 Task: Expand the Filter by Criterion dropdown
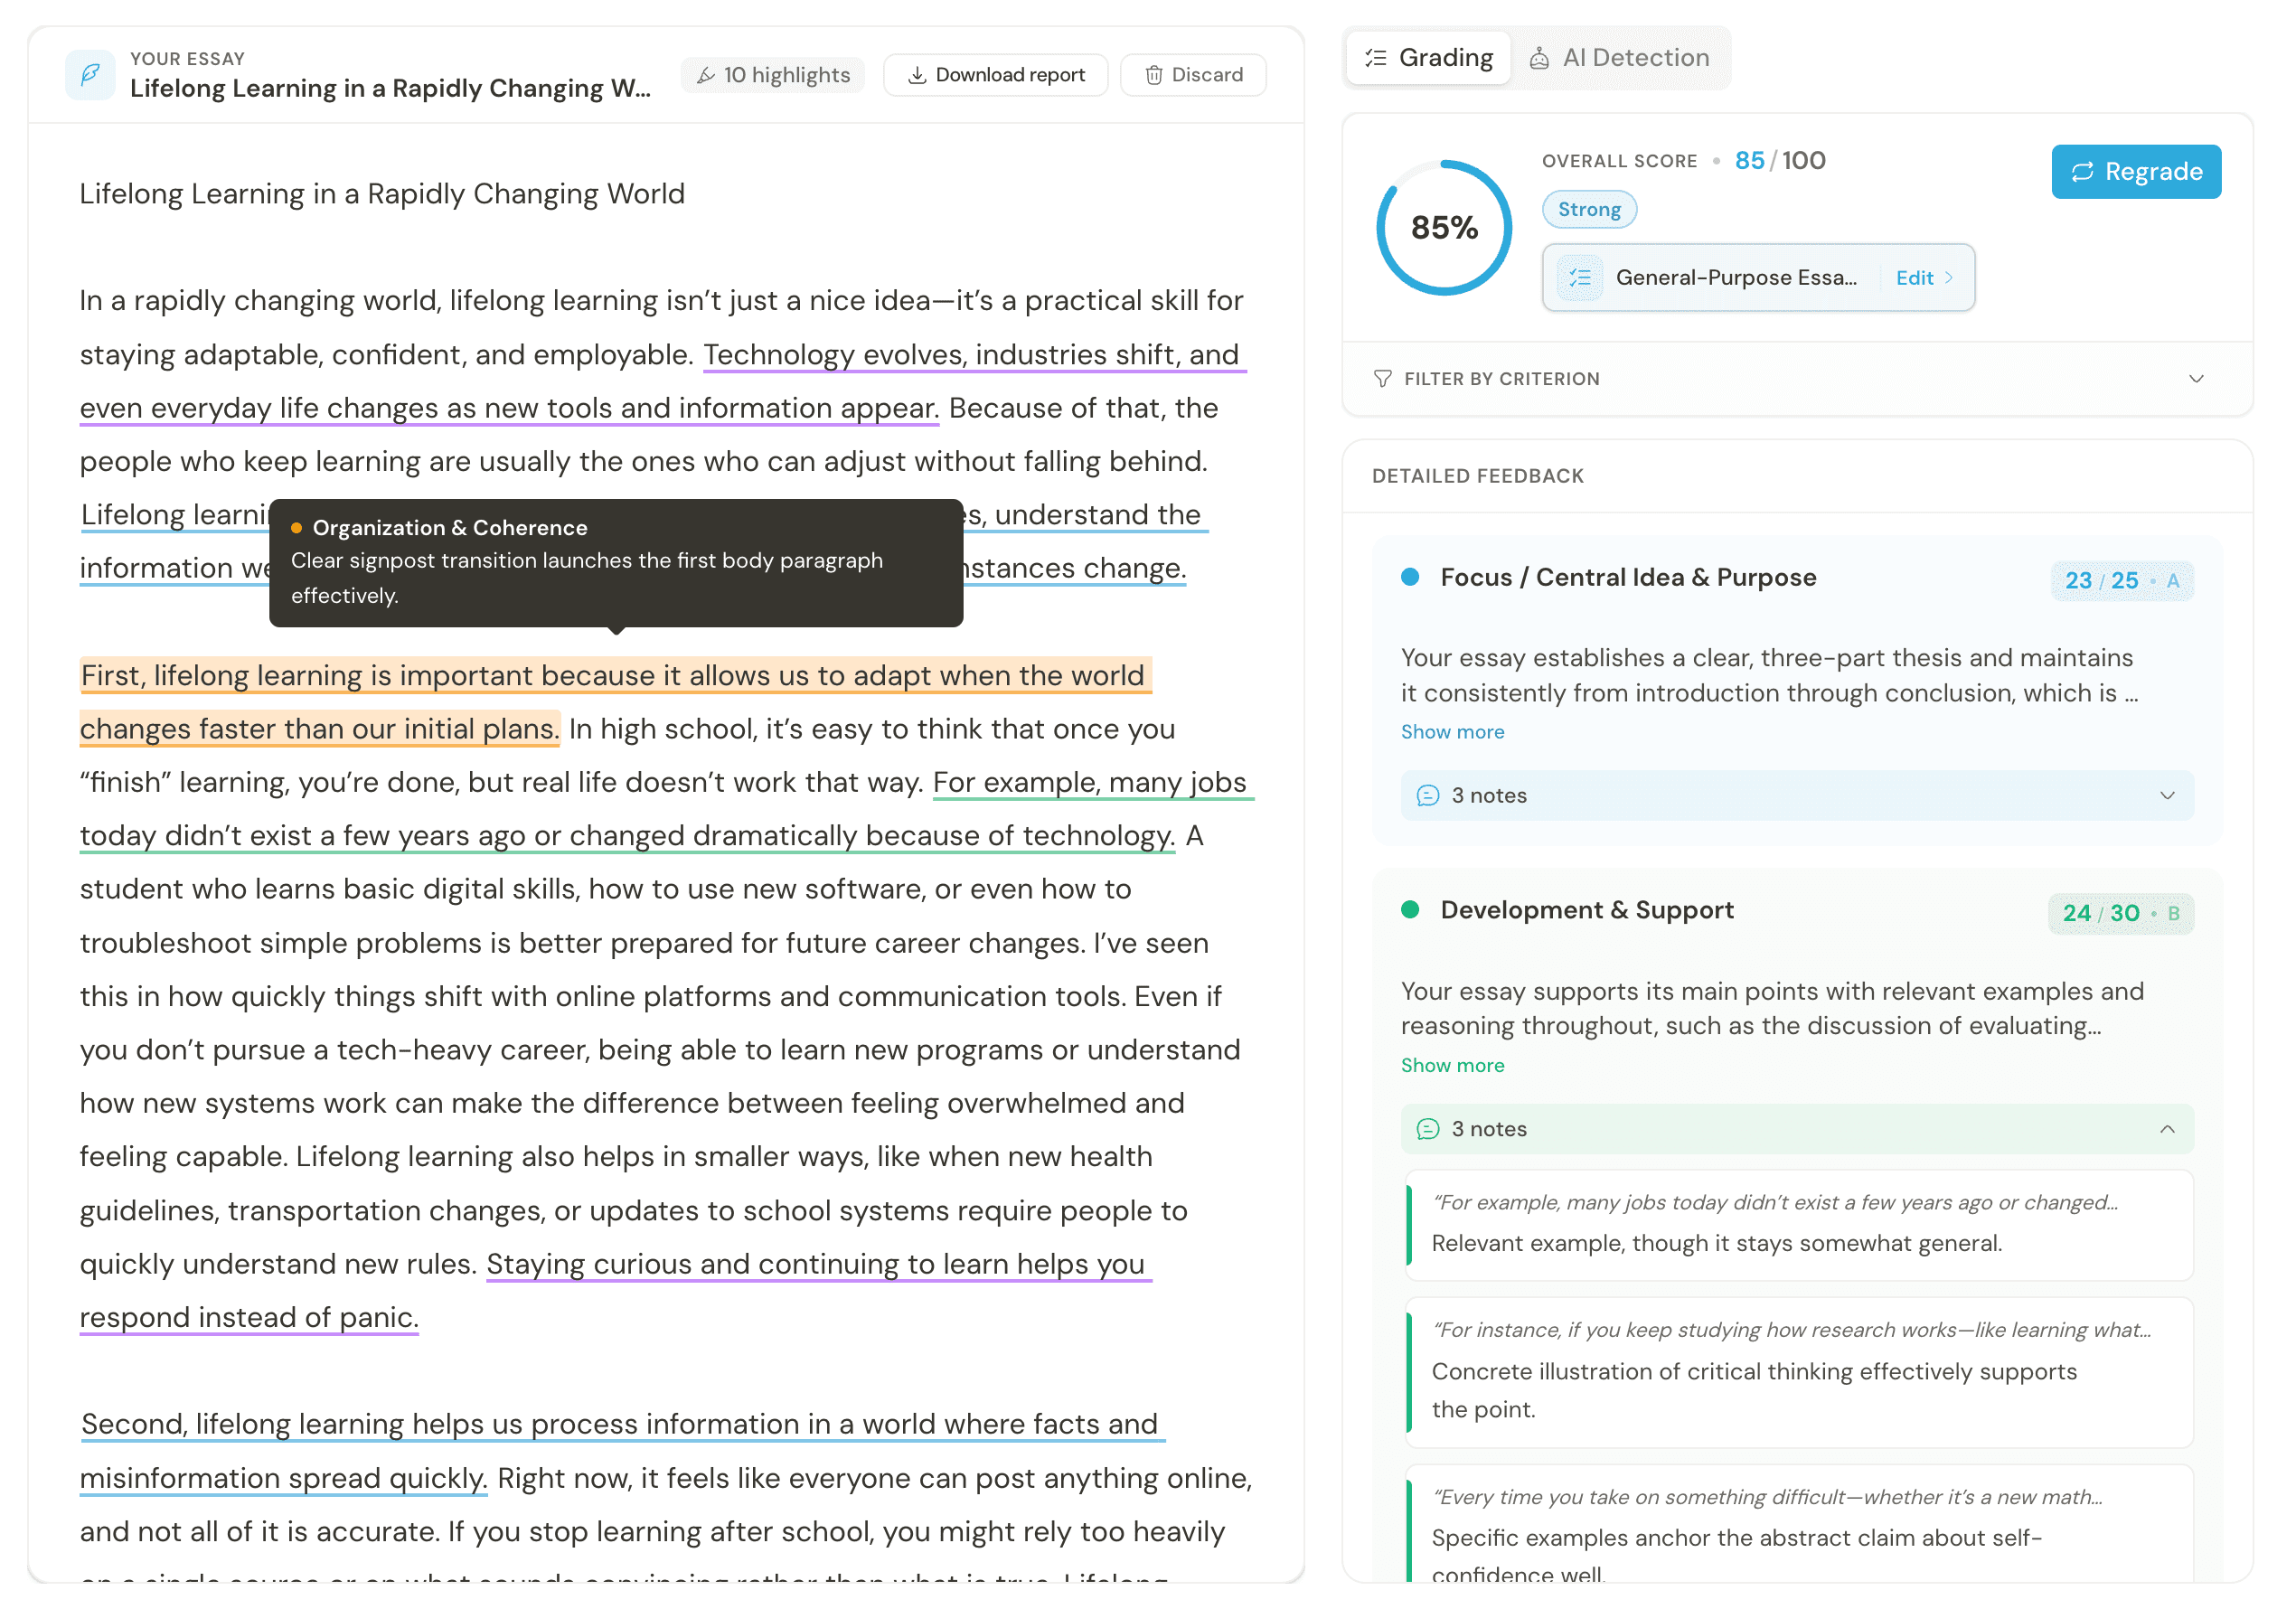[1797, 379]
